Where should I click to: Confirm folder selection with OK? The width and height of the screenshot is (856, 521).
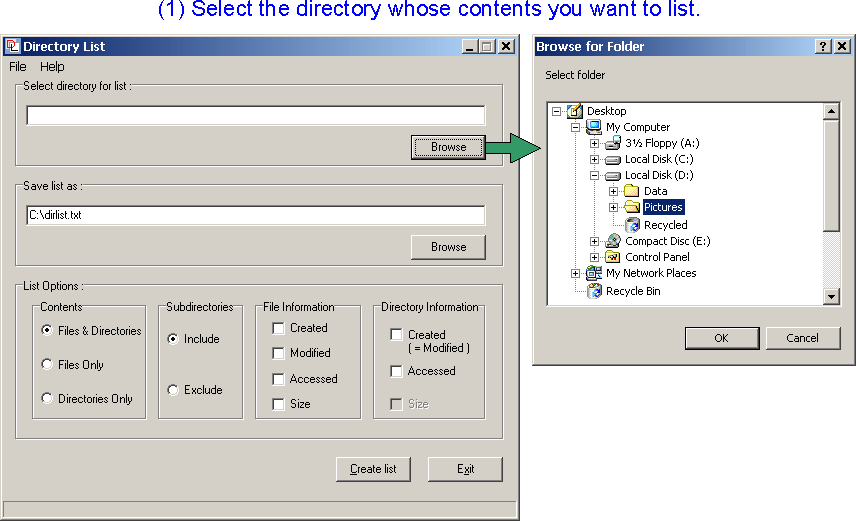pos(722,338)
